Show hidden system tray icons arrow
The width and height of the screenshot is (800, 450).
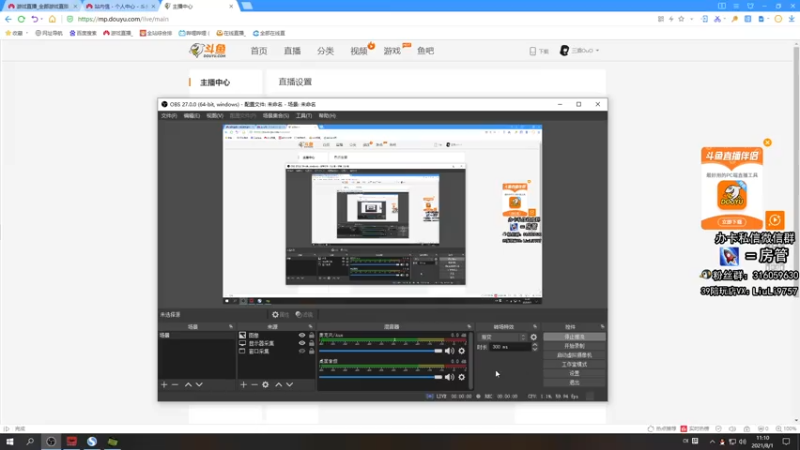(x=712, y=442)
